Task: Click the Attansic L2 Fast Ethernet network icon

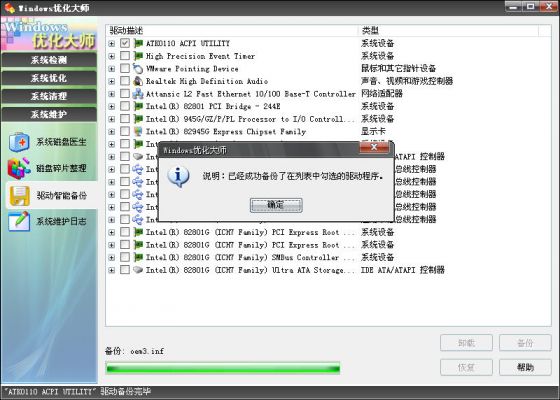Action: 138,94
